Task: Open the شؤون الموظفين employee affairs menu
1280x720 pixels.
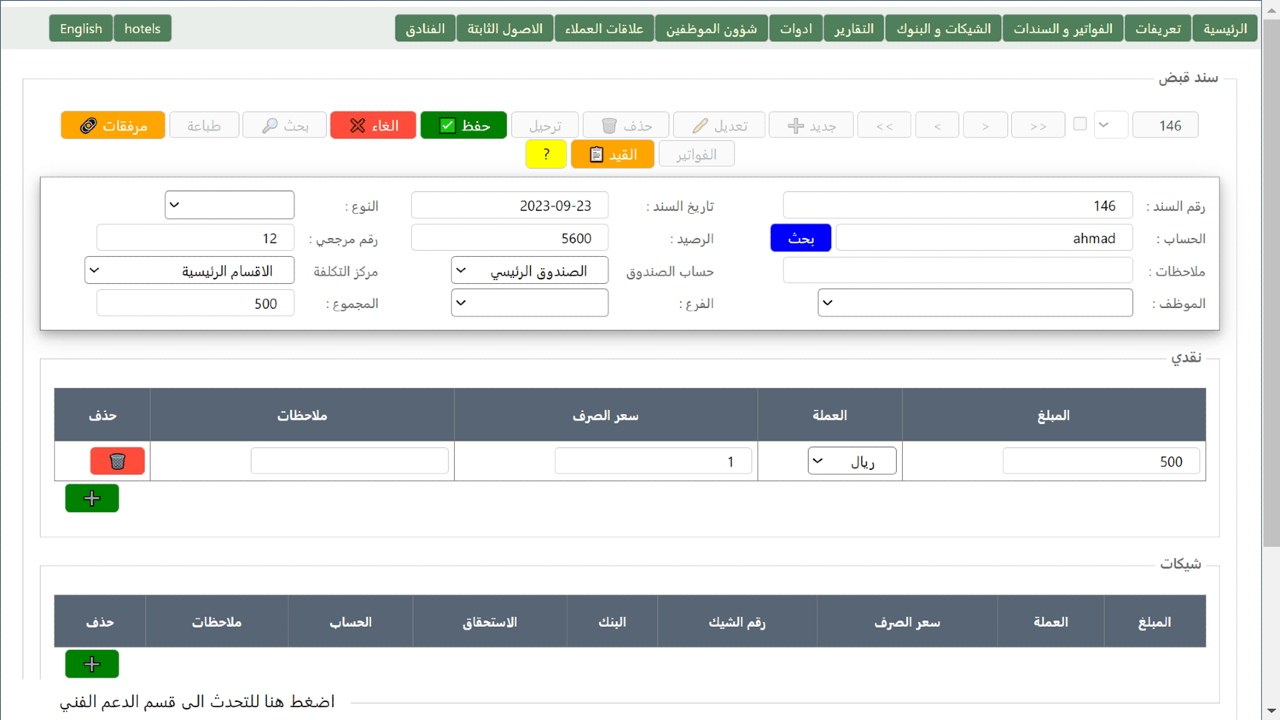Action: pos(711,28)
